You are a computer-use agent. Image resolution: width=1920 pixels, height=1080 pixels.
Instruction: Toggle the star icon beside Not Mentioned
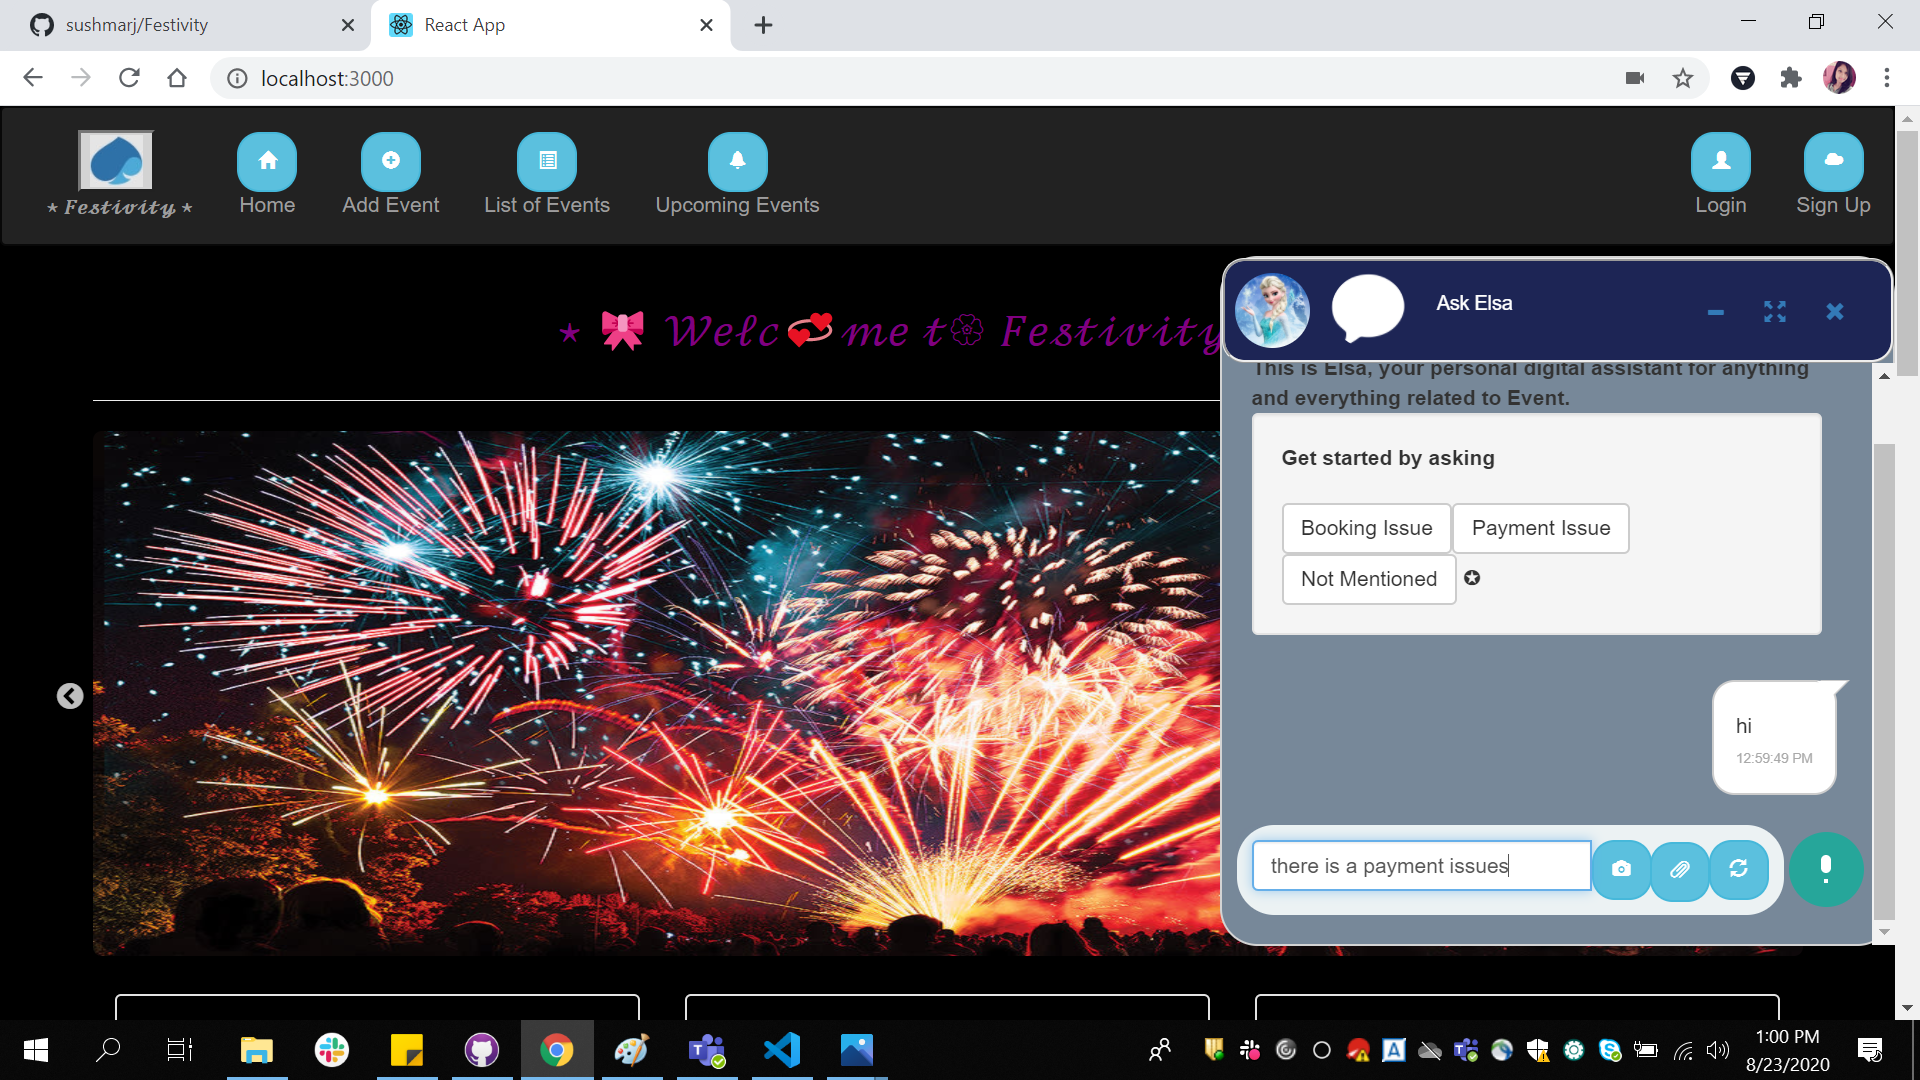click(1472, 578)
